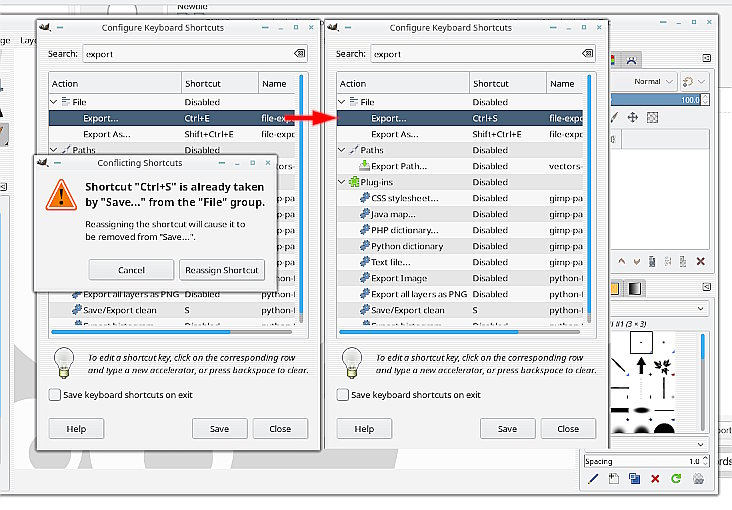
Task: Collapse the Plug-ins group in right dialog
Action: (x=342, y=182)
